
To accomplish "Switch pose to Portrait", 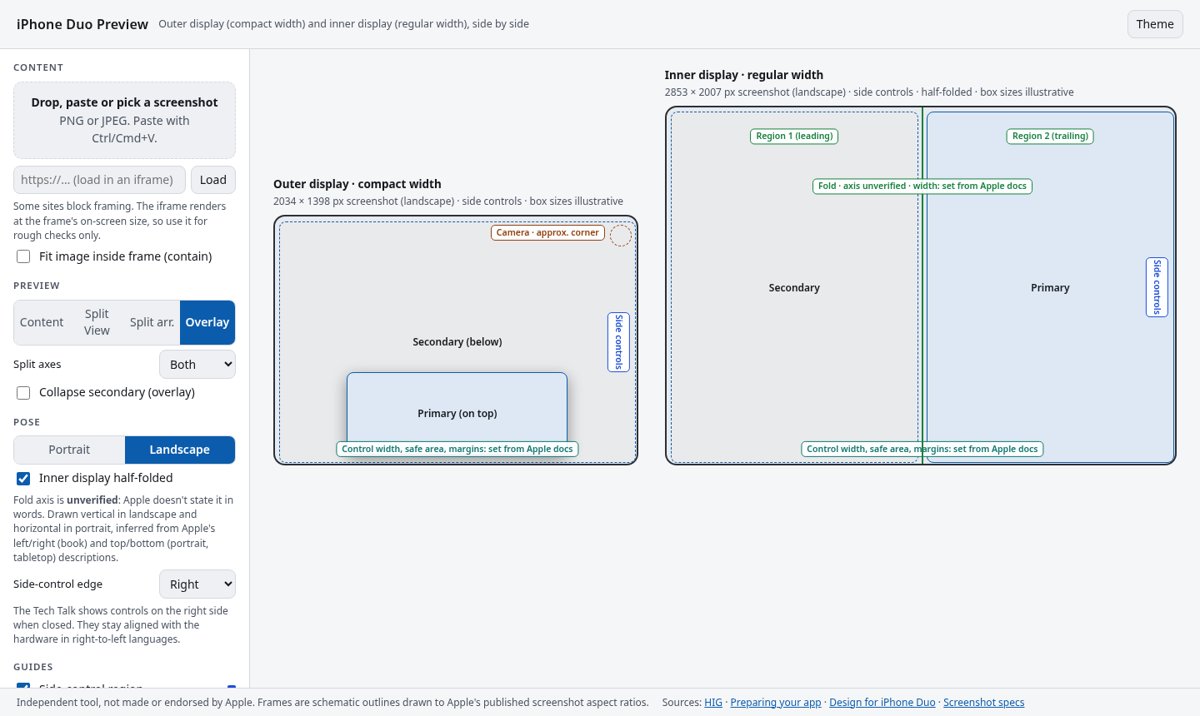I will coord(69,450).
